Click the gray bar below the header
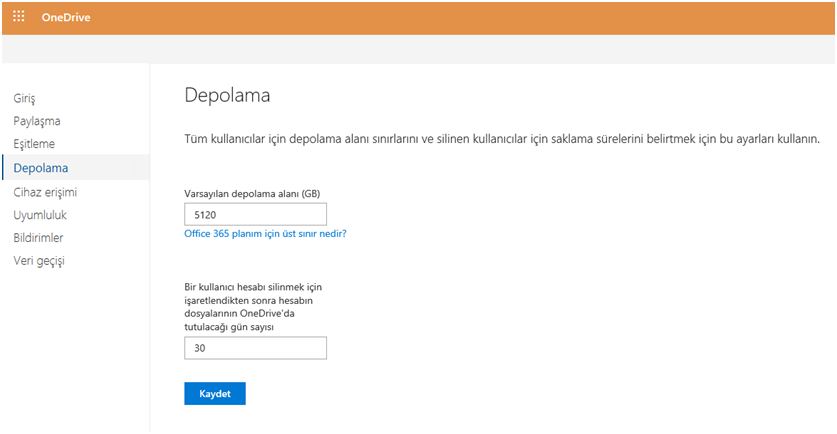The image size is (837, 434). (418, 49)
